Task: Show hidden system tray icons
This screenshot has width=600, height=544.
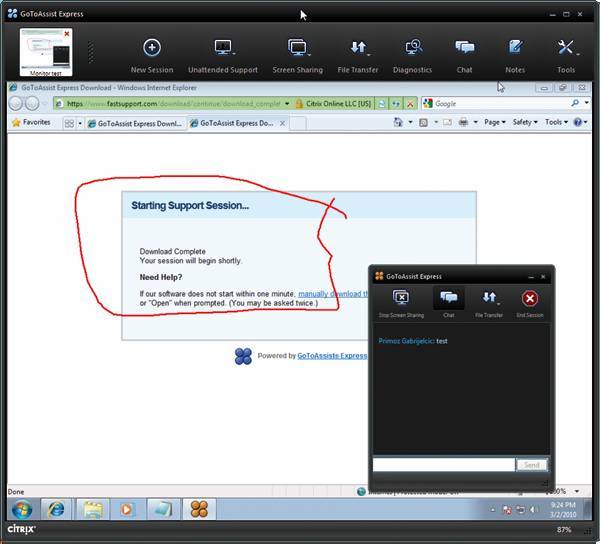Action: tap(493, 510)
